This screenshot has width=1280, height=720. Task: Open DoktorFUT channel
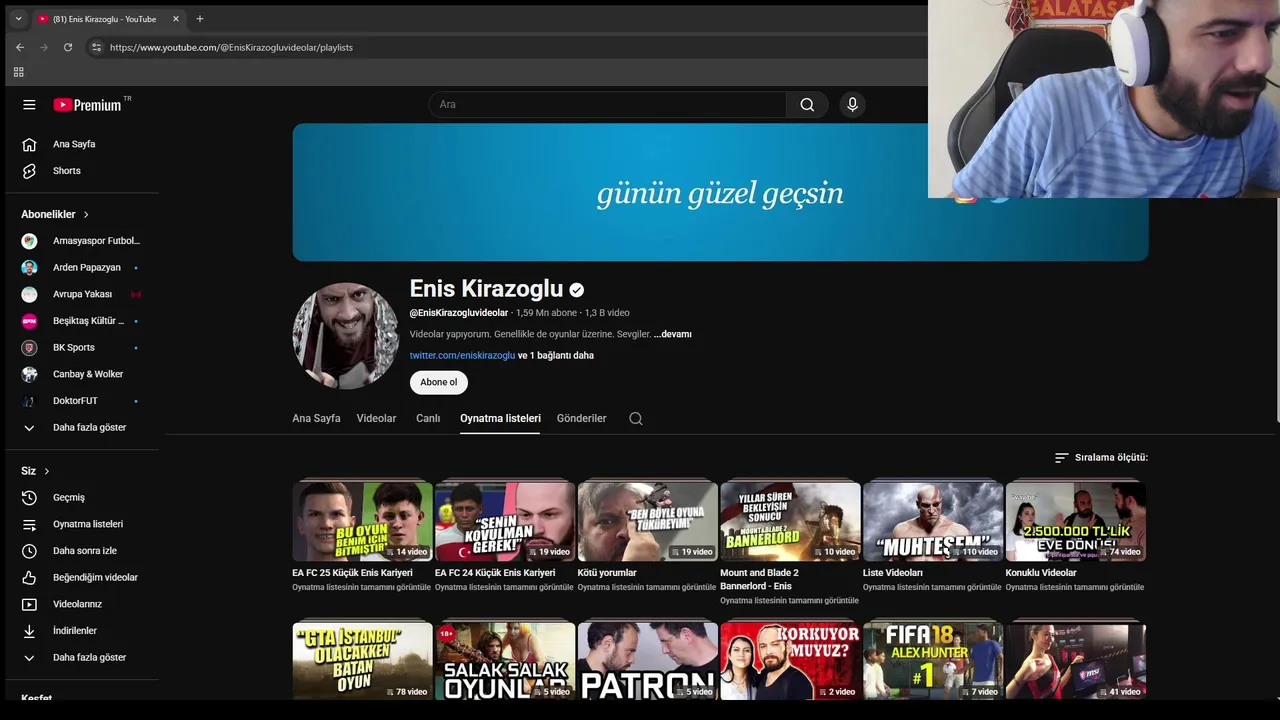(82, 401)
